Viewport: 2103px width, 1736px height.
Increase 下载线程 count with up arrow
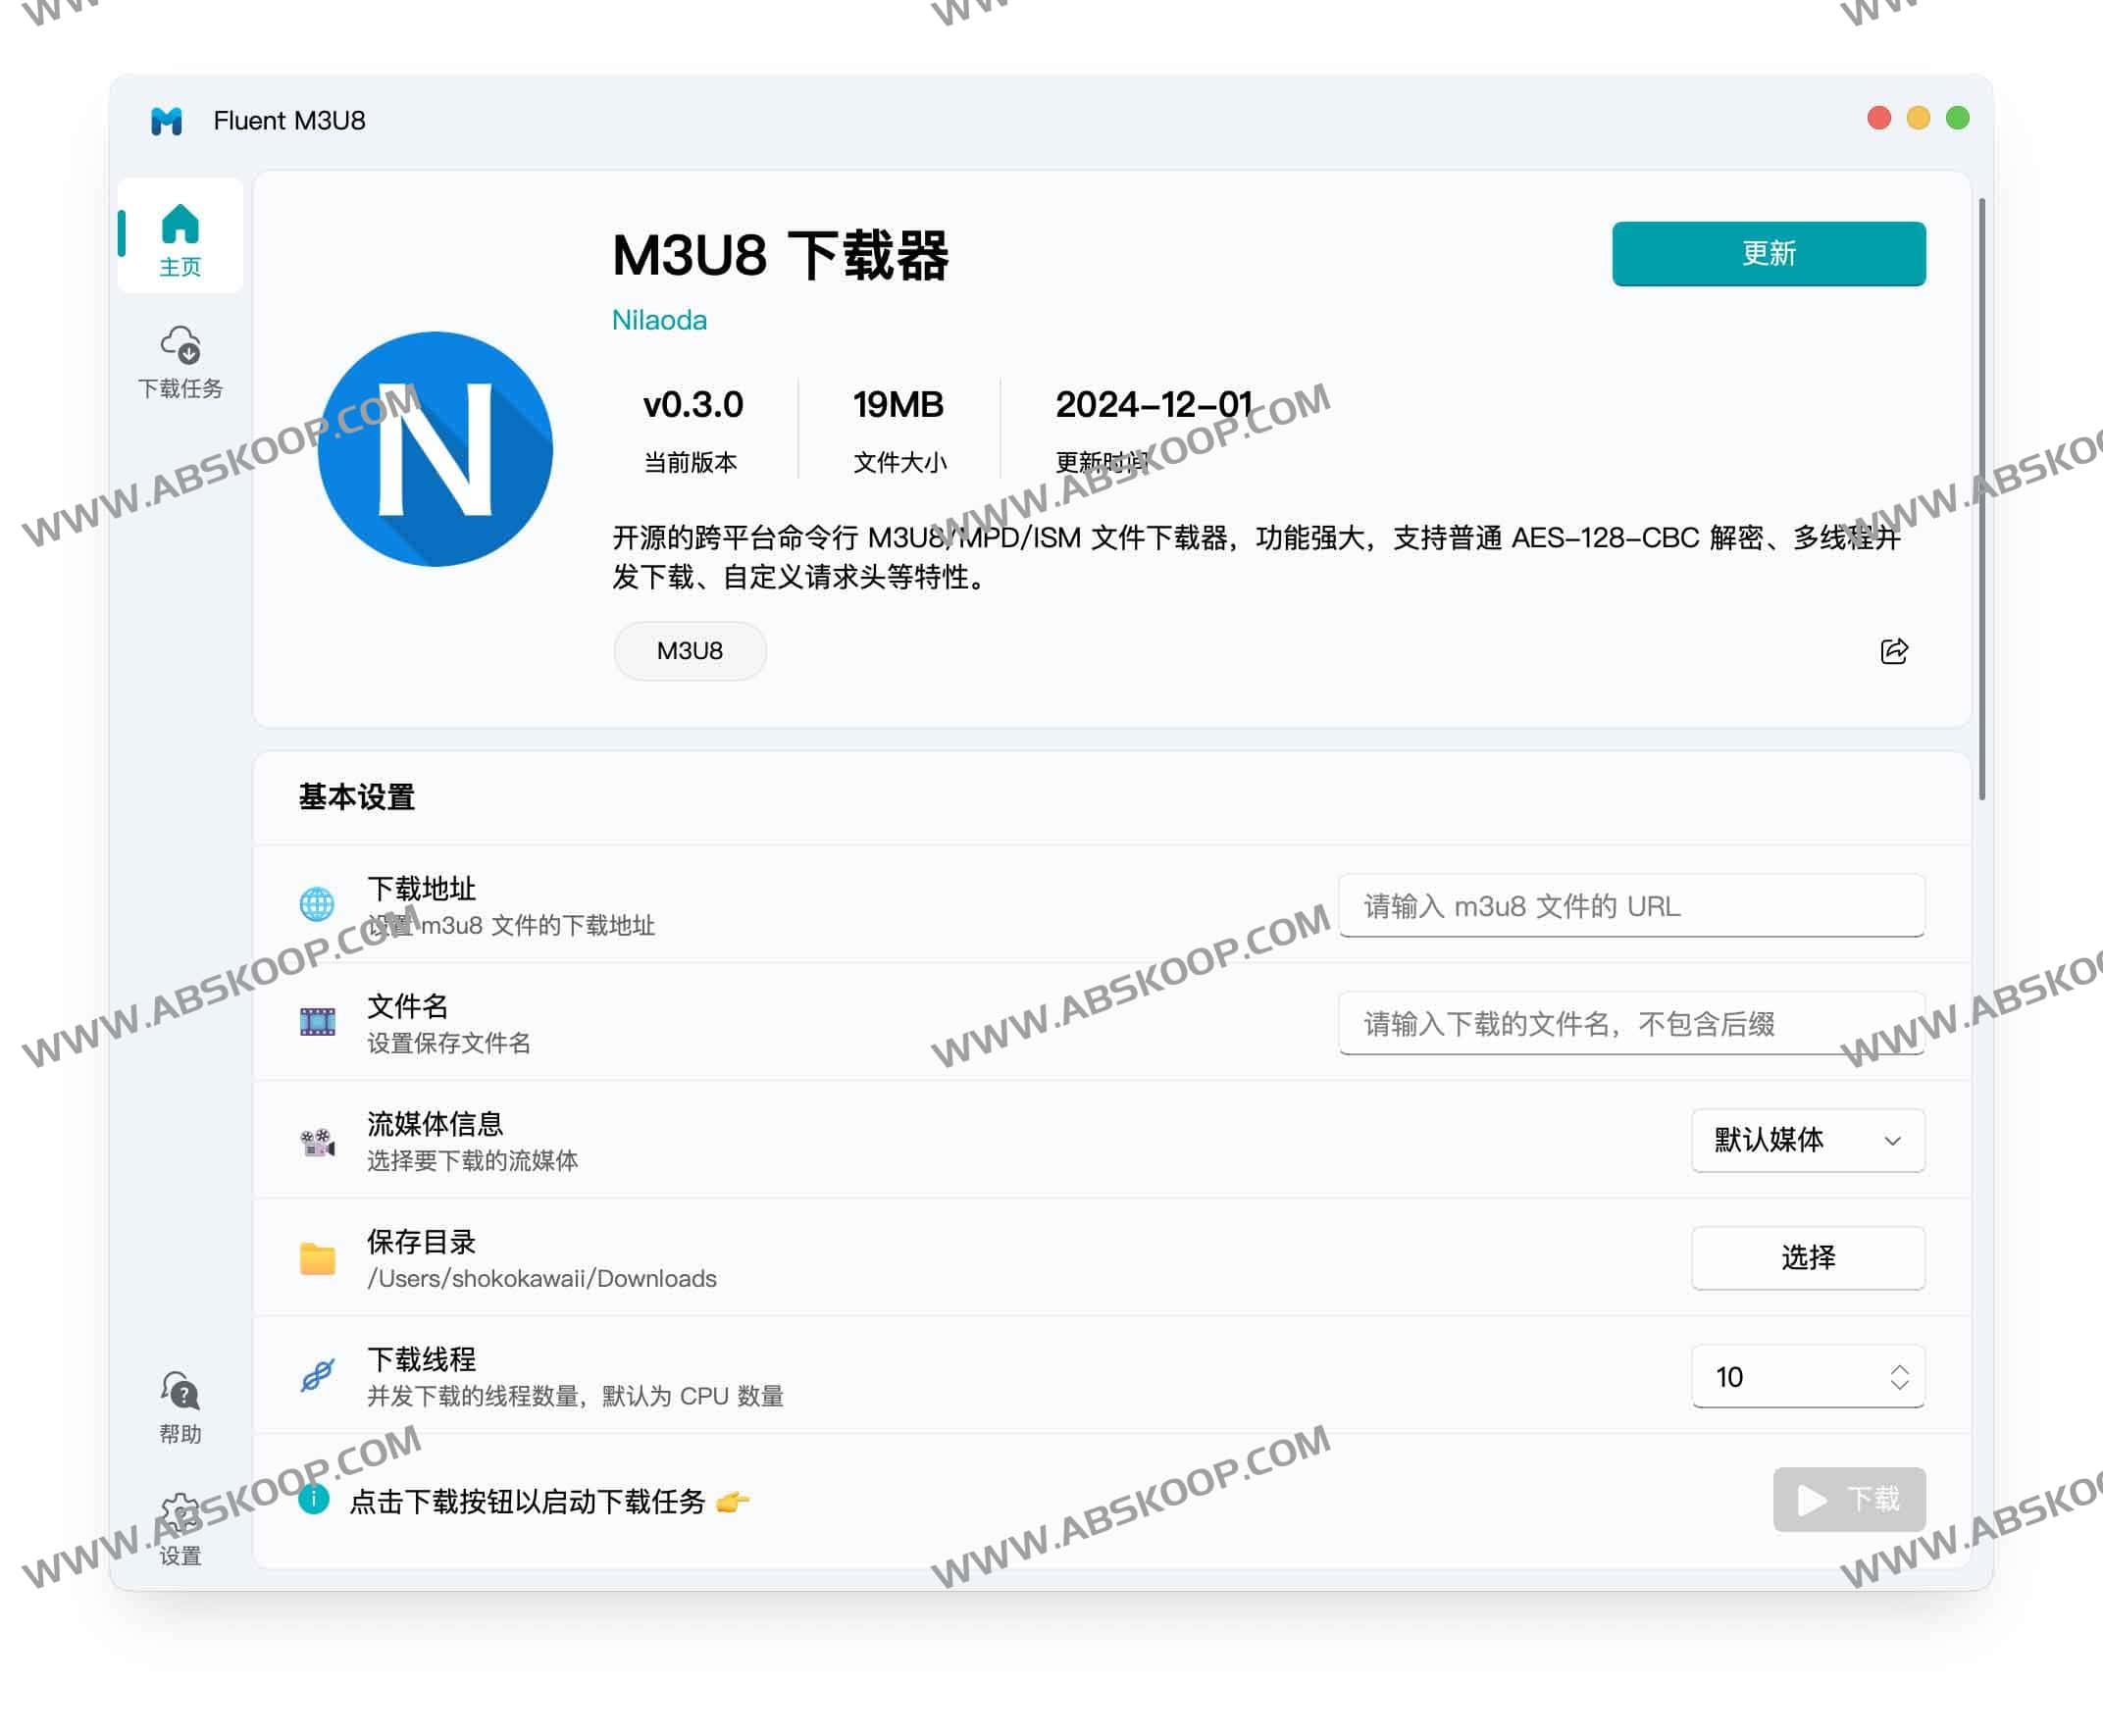pyautogui.click(x=1899, y=1368)
